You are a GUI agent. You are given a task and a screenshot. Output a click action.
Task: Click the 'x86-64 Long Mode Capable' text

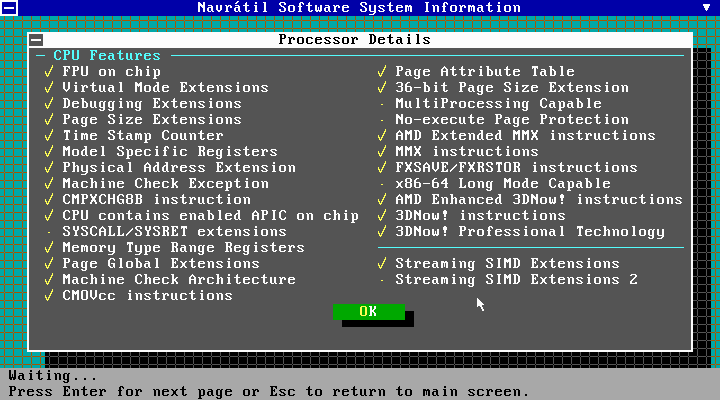[503, 184]
